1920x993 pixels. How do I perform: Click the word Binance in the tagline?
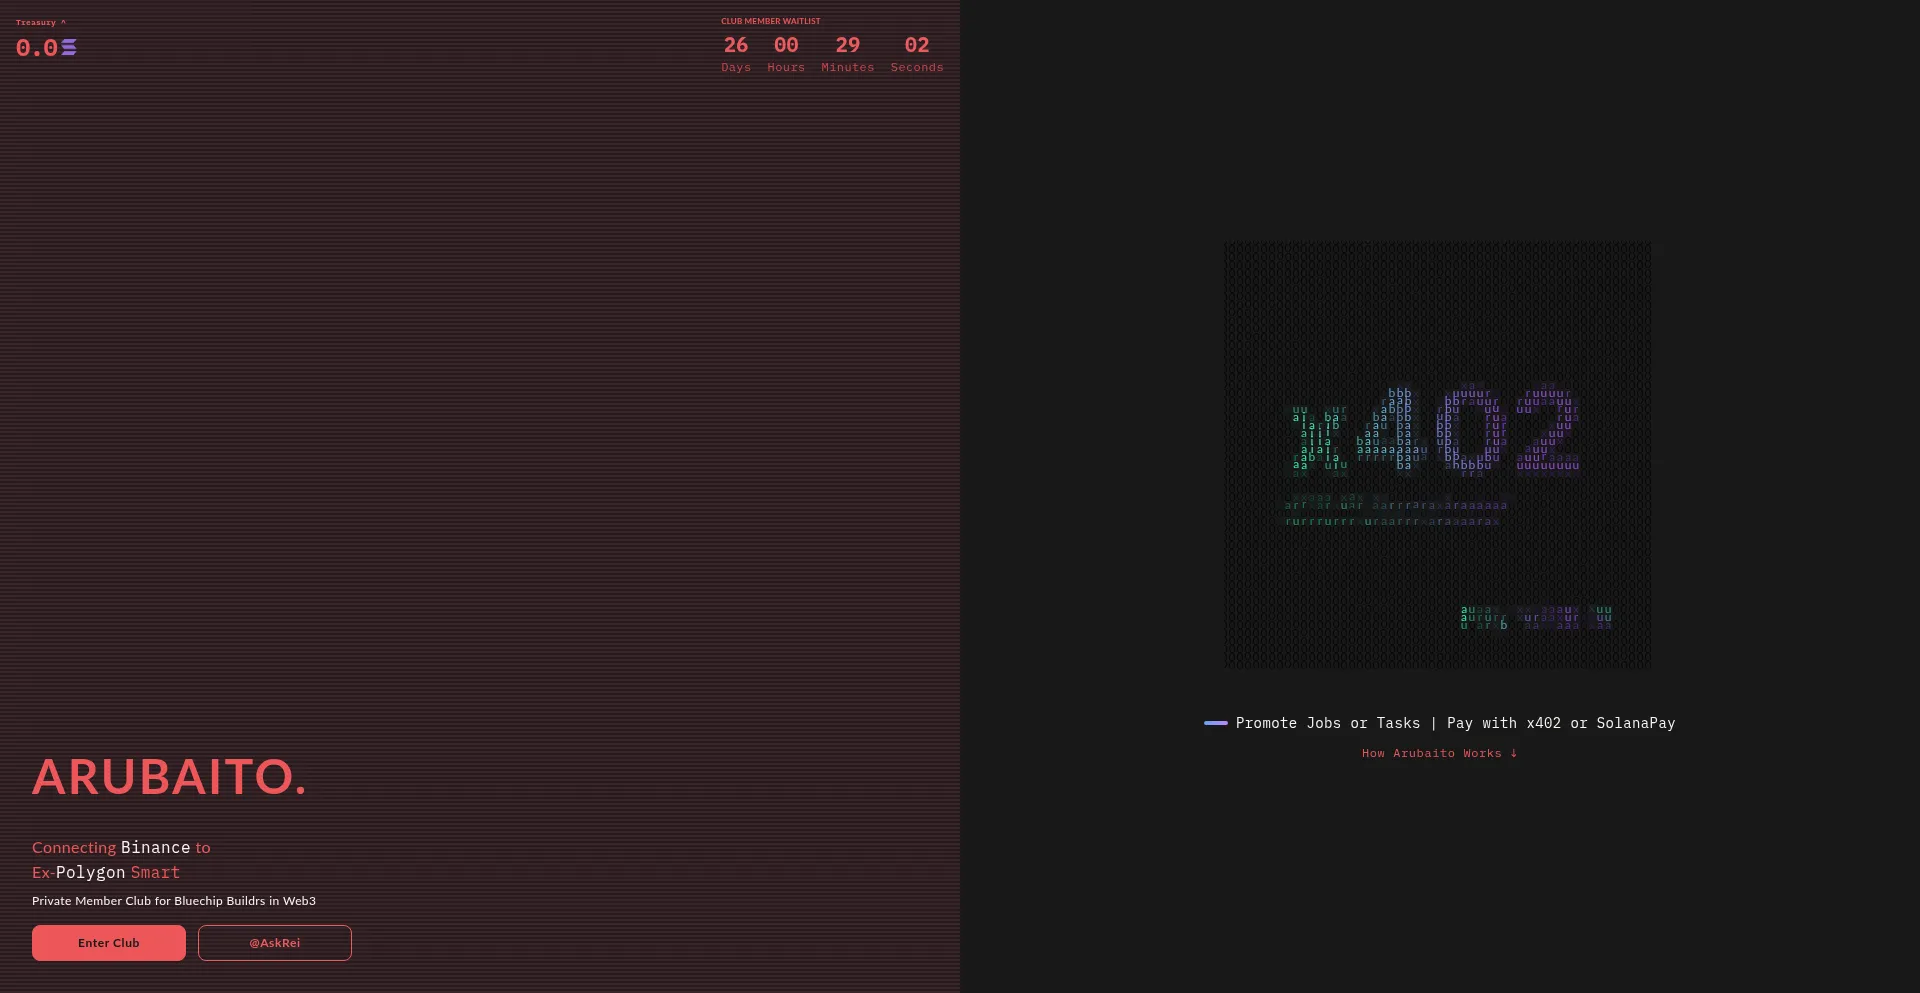coord(155,848)
